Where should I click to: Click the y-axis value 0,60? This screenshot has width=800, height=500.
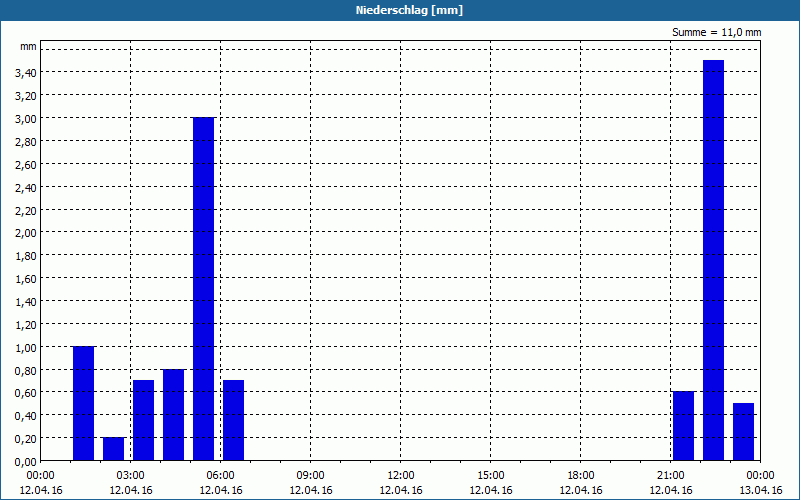(x=26, y=393)
